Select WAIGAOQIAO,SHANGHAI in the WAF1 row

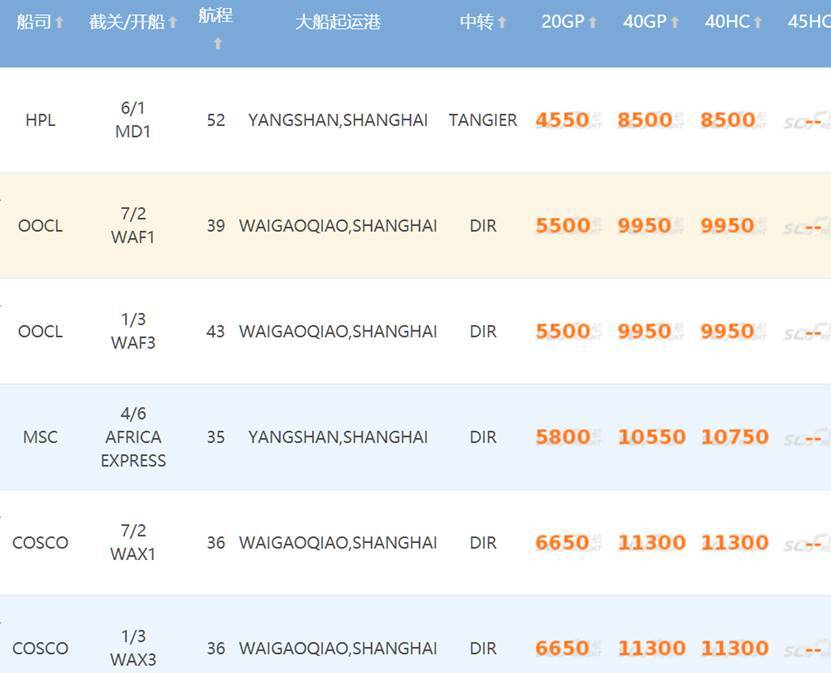(338, 226)
